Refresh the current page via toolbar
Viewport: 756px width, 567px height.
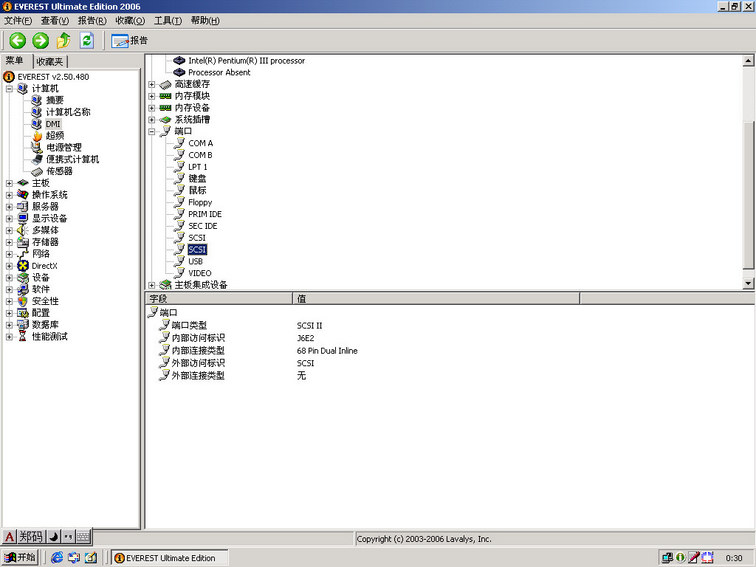tap(87, 40)
